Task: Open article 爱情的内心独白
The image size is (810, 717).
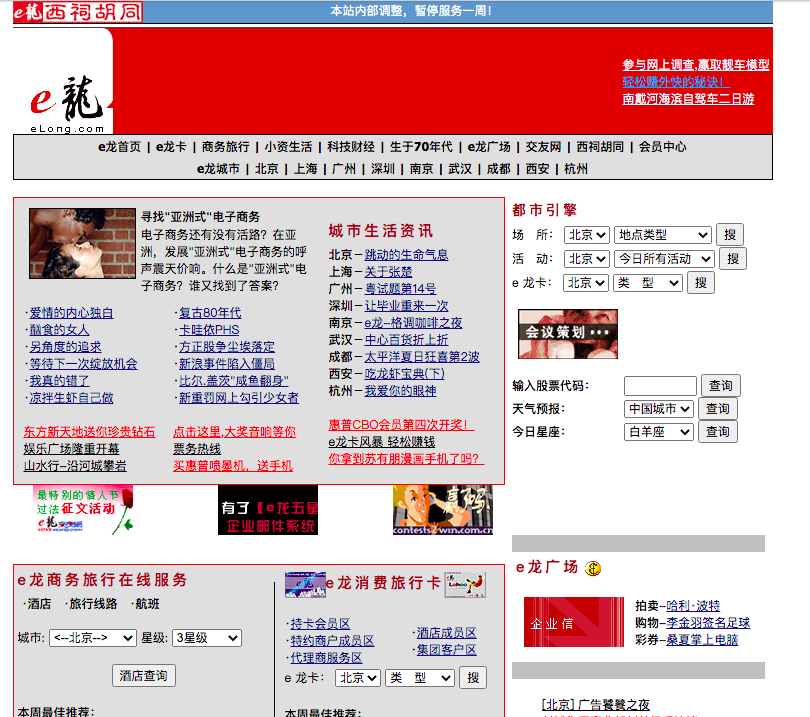Action: point(71,313)
